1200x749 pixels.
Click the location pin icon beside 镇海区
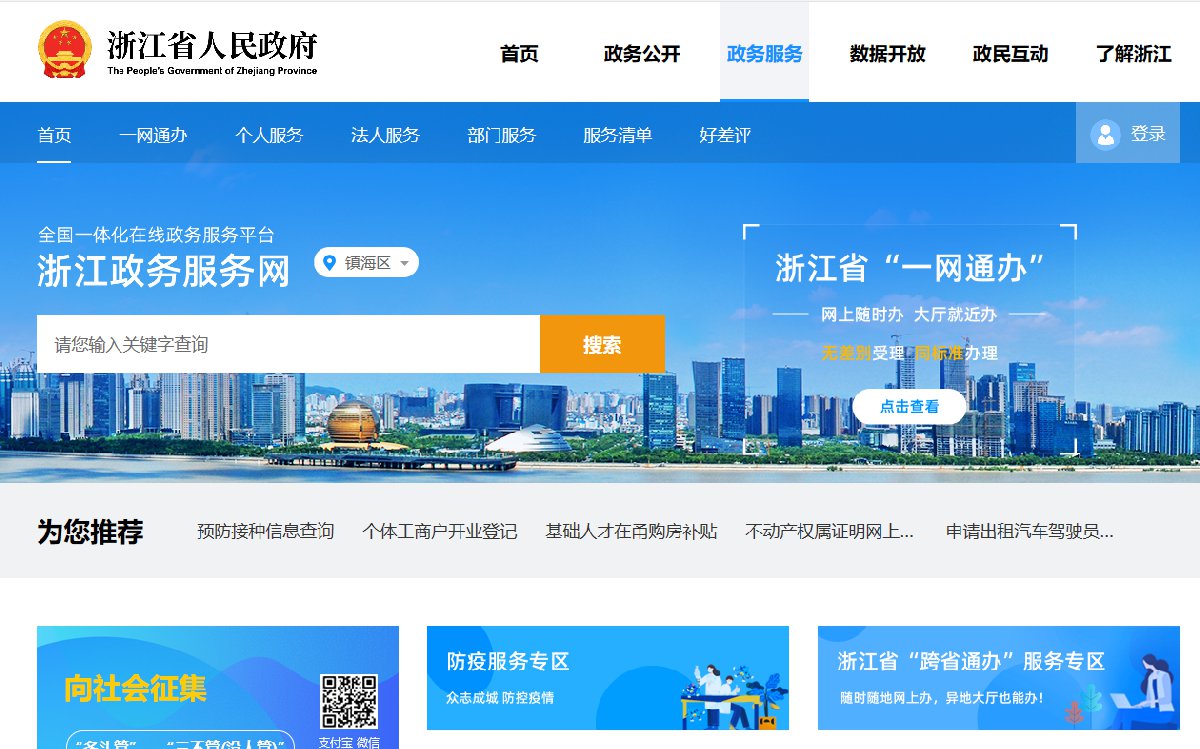[x=330, y=263]
